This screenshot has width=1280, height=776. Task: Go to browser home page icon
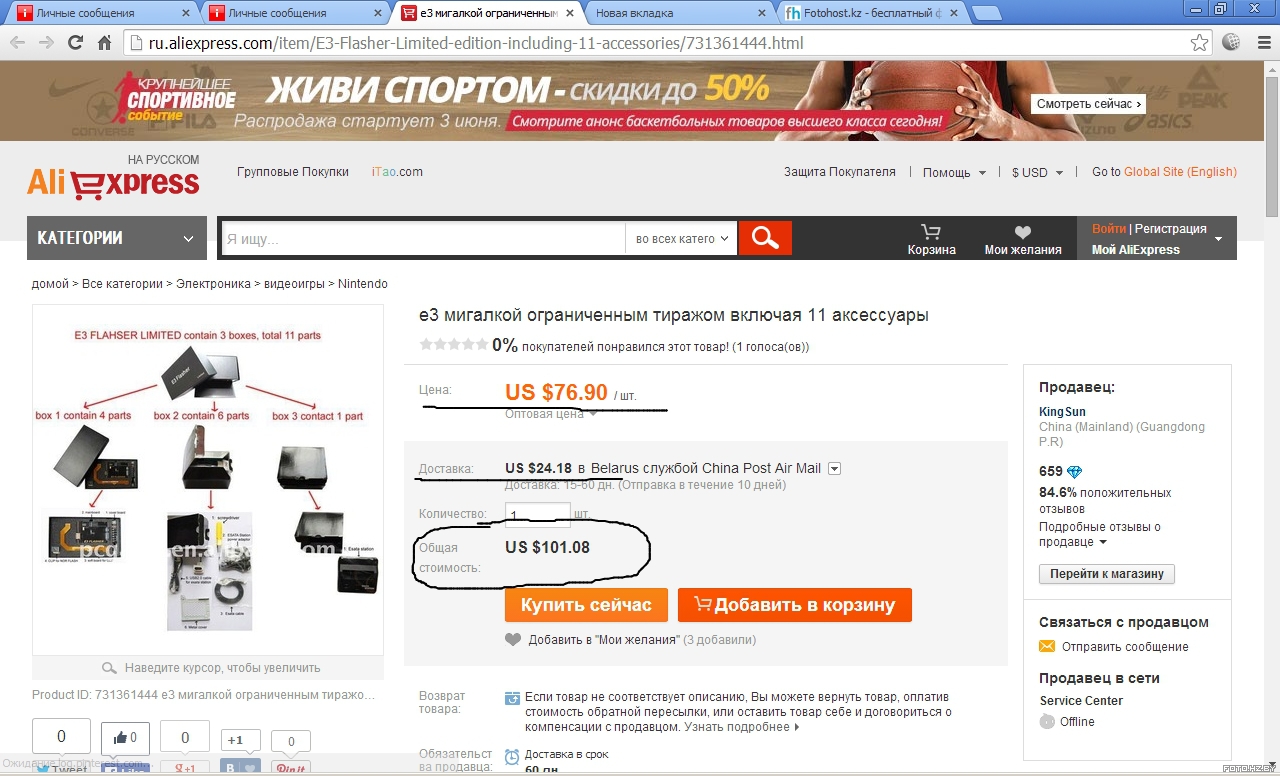pyautogui.click(x=104, y=43)
